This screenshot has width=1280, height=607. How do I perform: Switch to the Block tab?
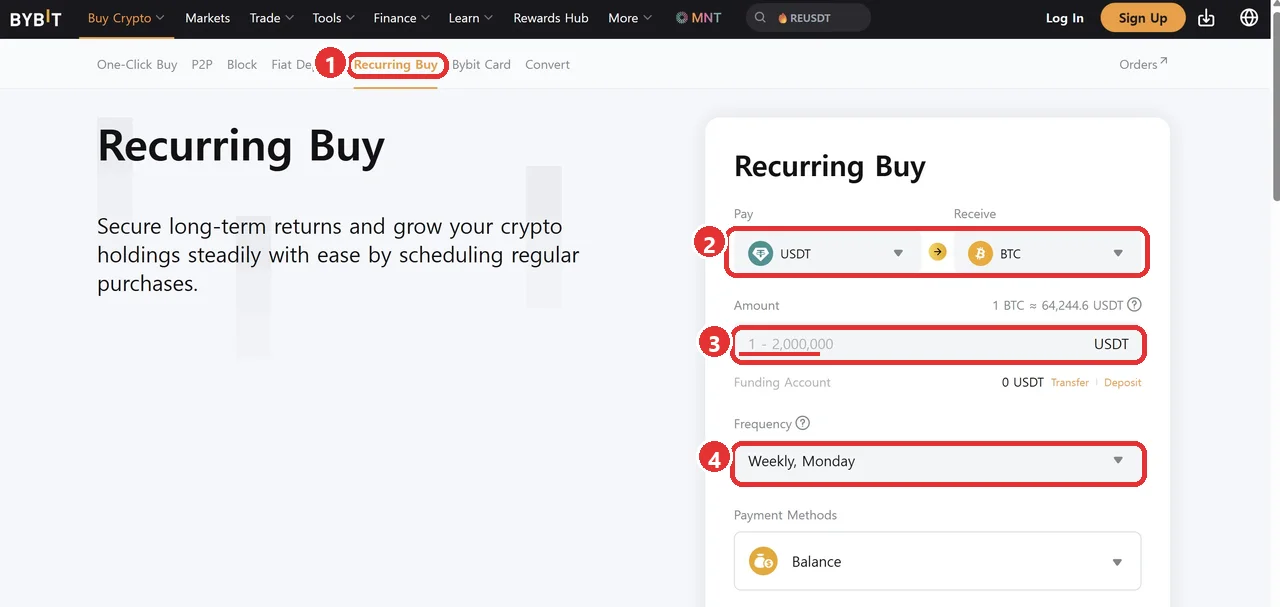(242, 64)
